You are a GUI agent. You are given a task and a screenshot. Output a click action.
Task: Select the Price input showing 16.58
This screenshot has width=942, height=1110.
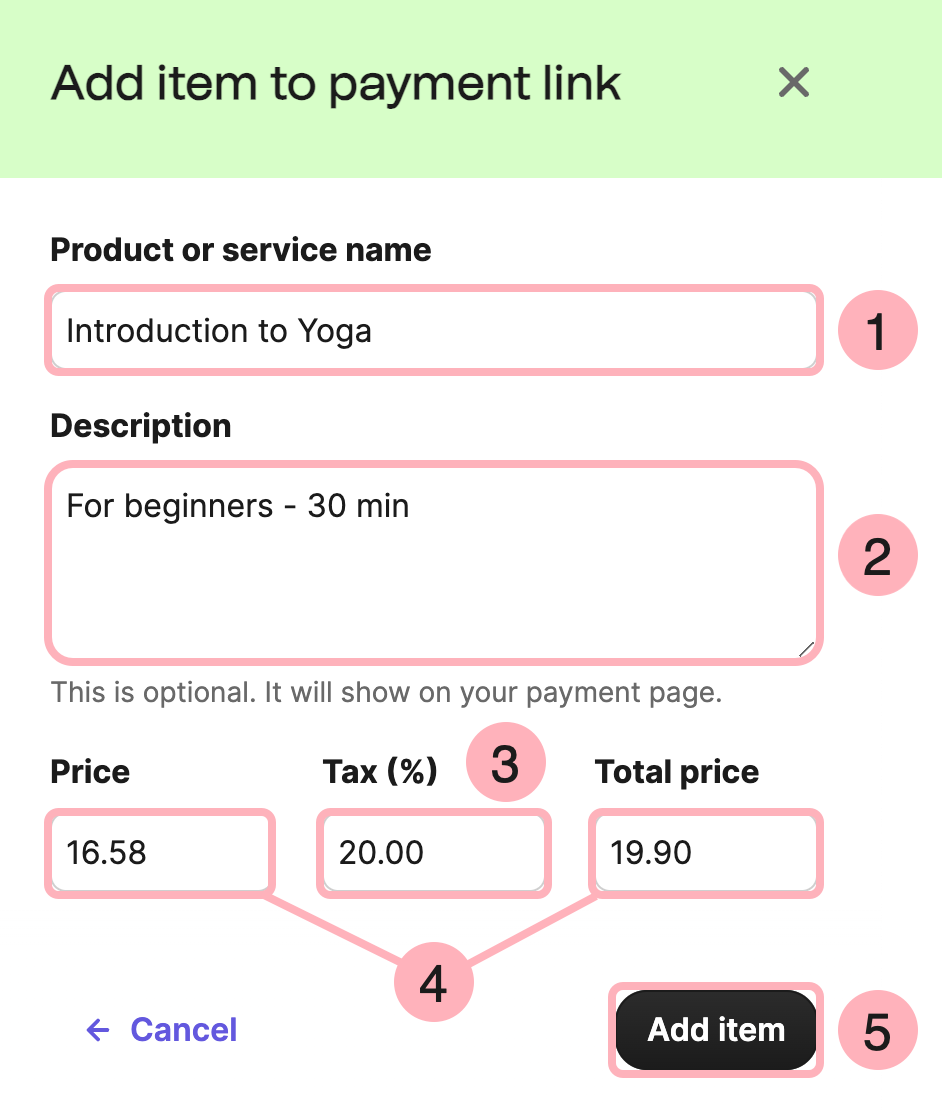click(x=160, y=853)
